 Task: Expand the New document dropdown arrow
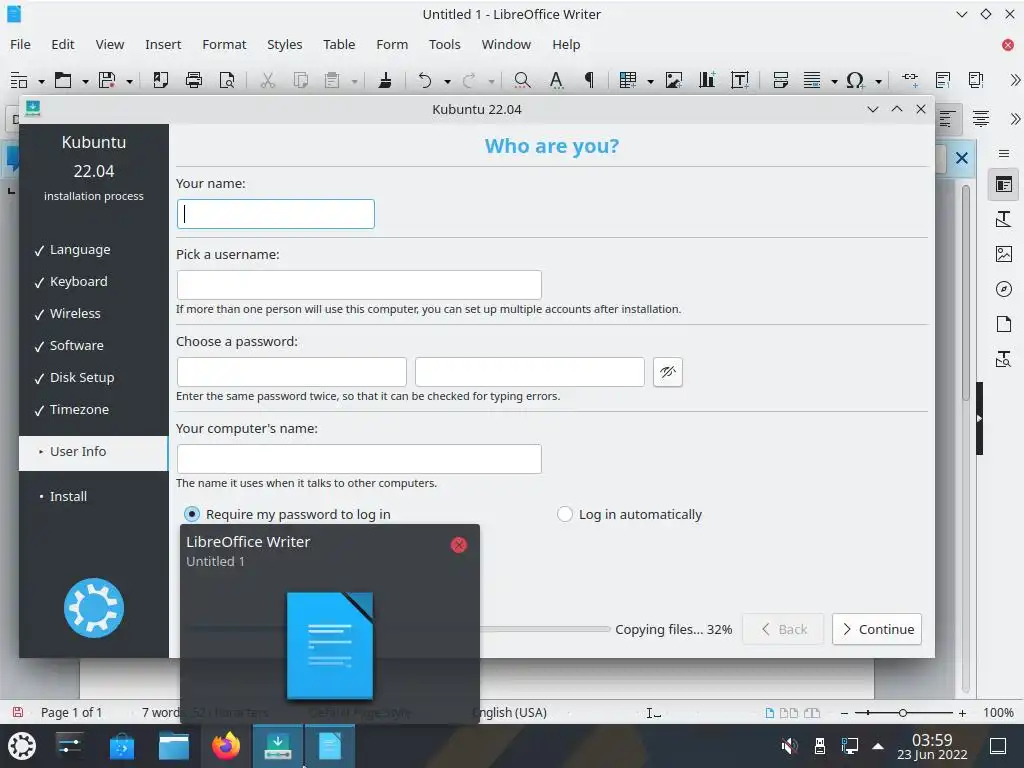pyautogui.click(x=41, y=82)
